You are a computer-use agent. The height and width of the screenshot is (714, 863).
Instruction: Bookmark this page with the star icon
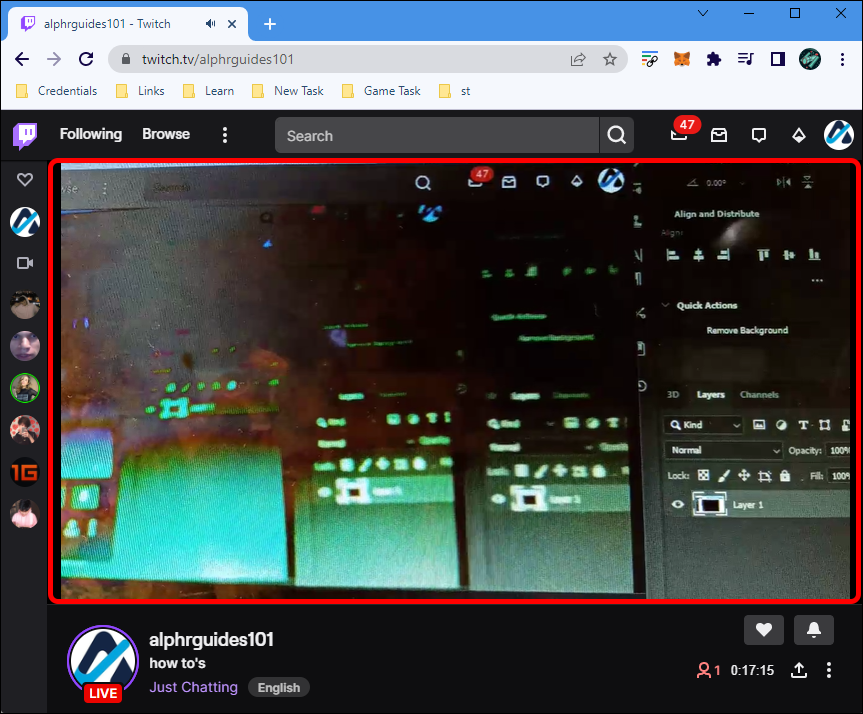coord(609,59)
